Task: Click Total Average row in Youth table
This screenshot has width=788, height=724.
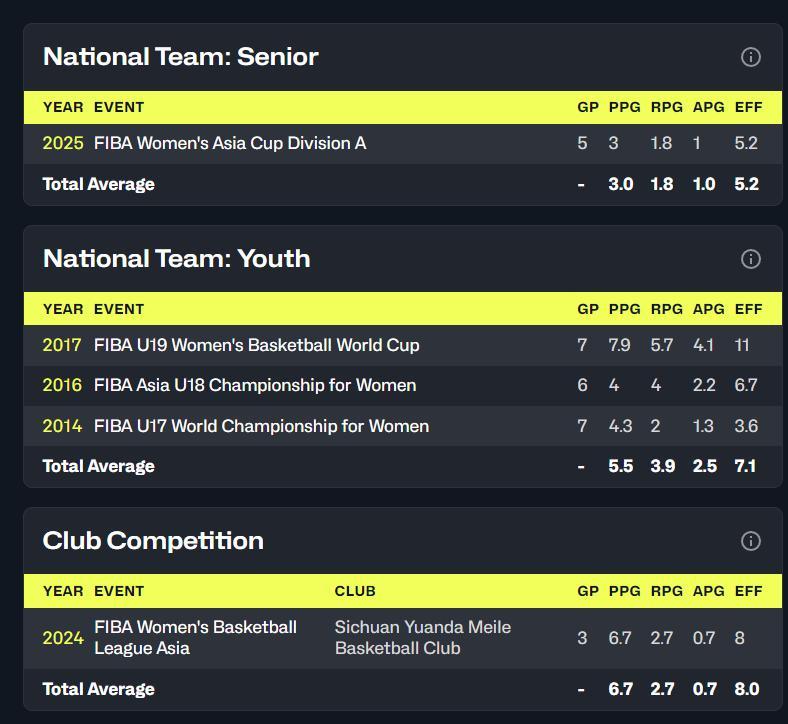Action: click(x=403, y=466)
